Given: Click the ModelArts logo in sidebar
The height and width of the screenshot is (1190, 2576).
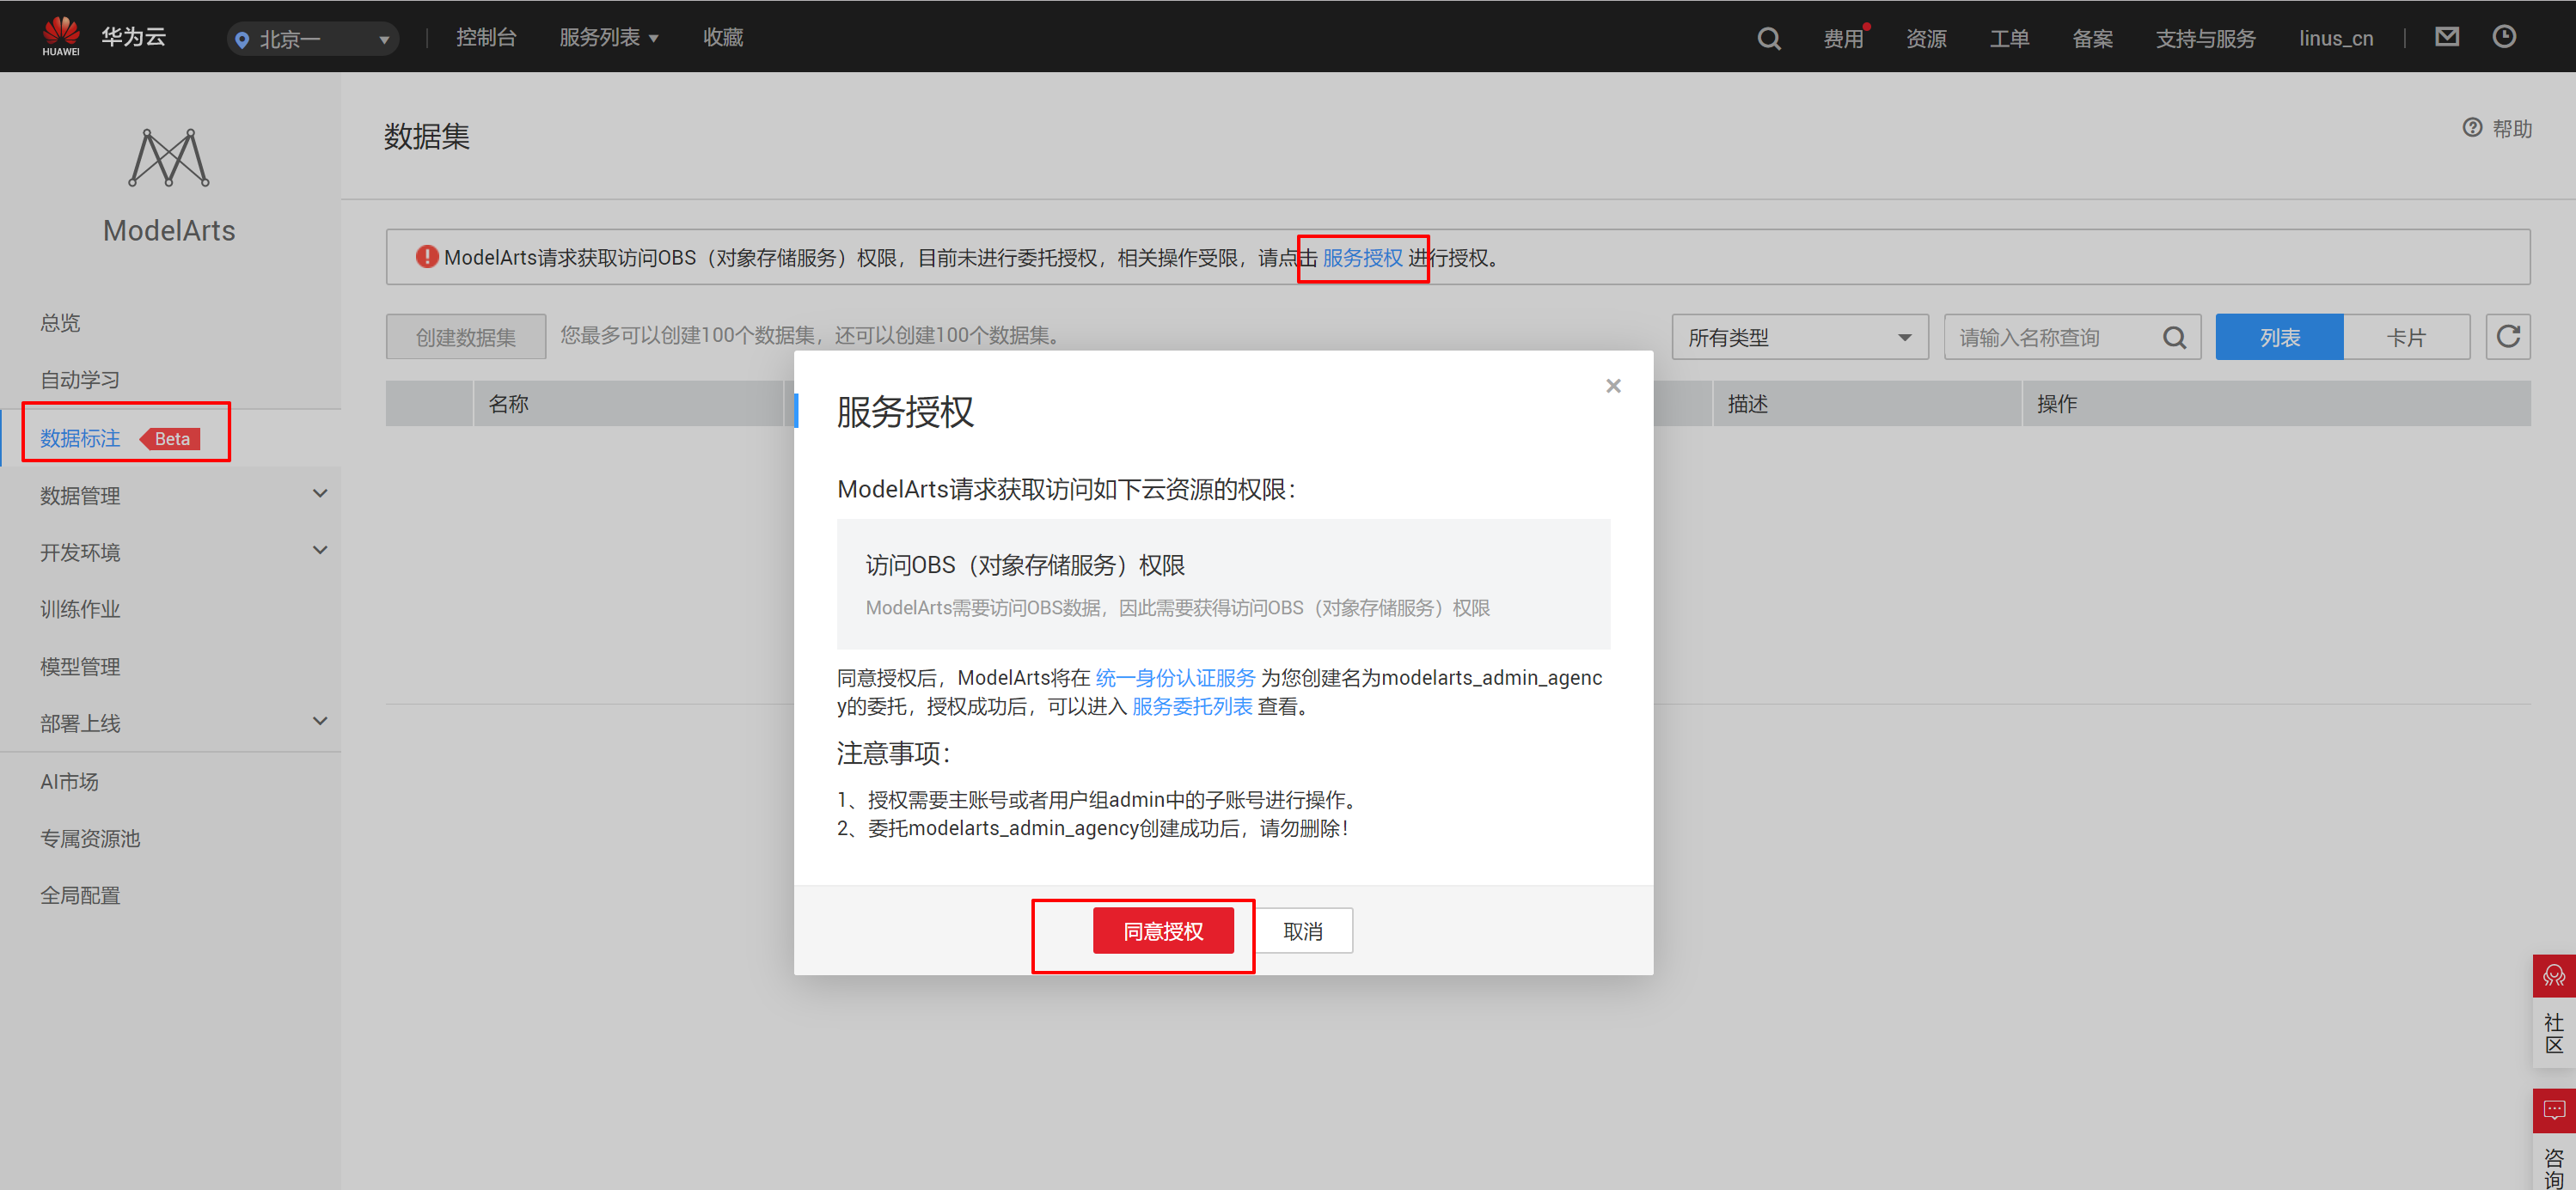Looking at the screenshot, I should [169, 158].
